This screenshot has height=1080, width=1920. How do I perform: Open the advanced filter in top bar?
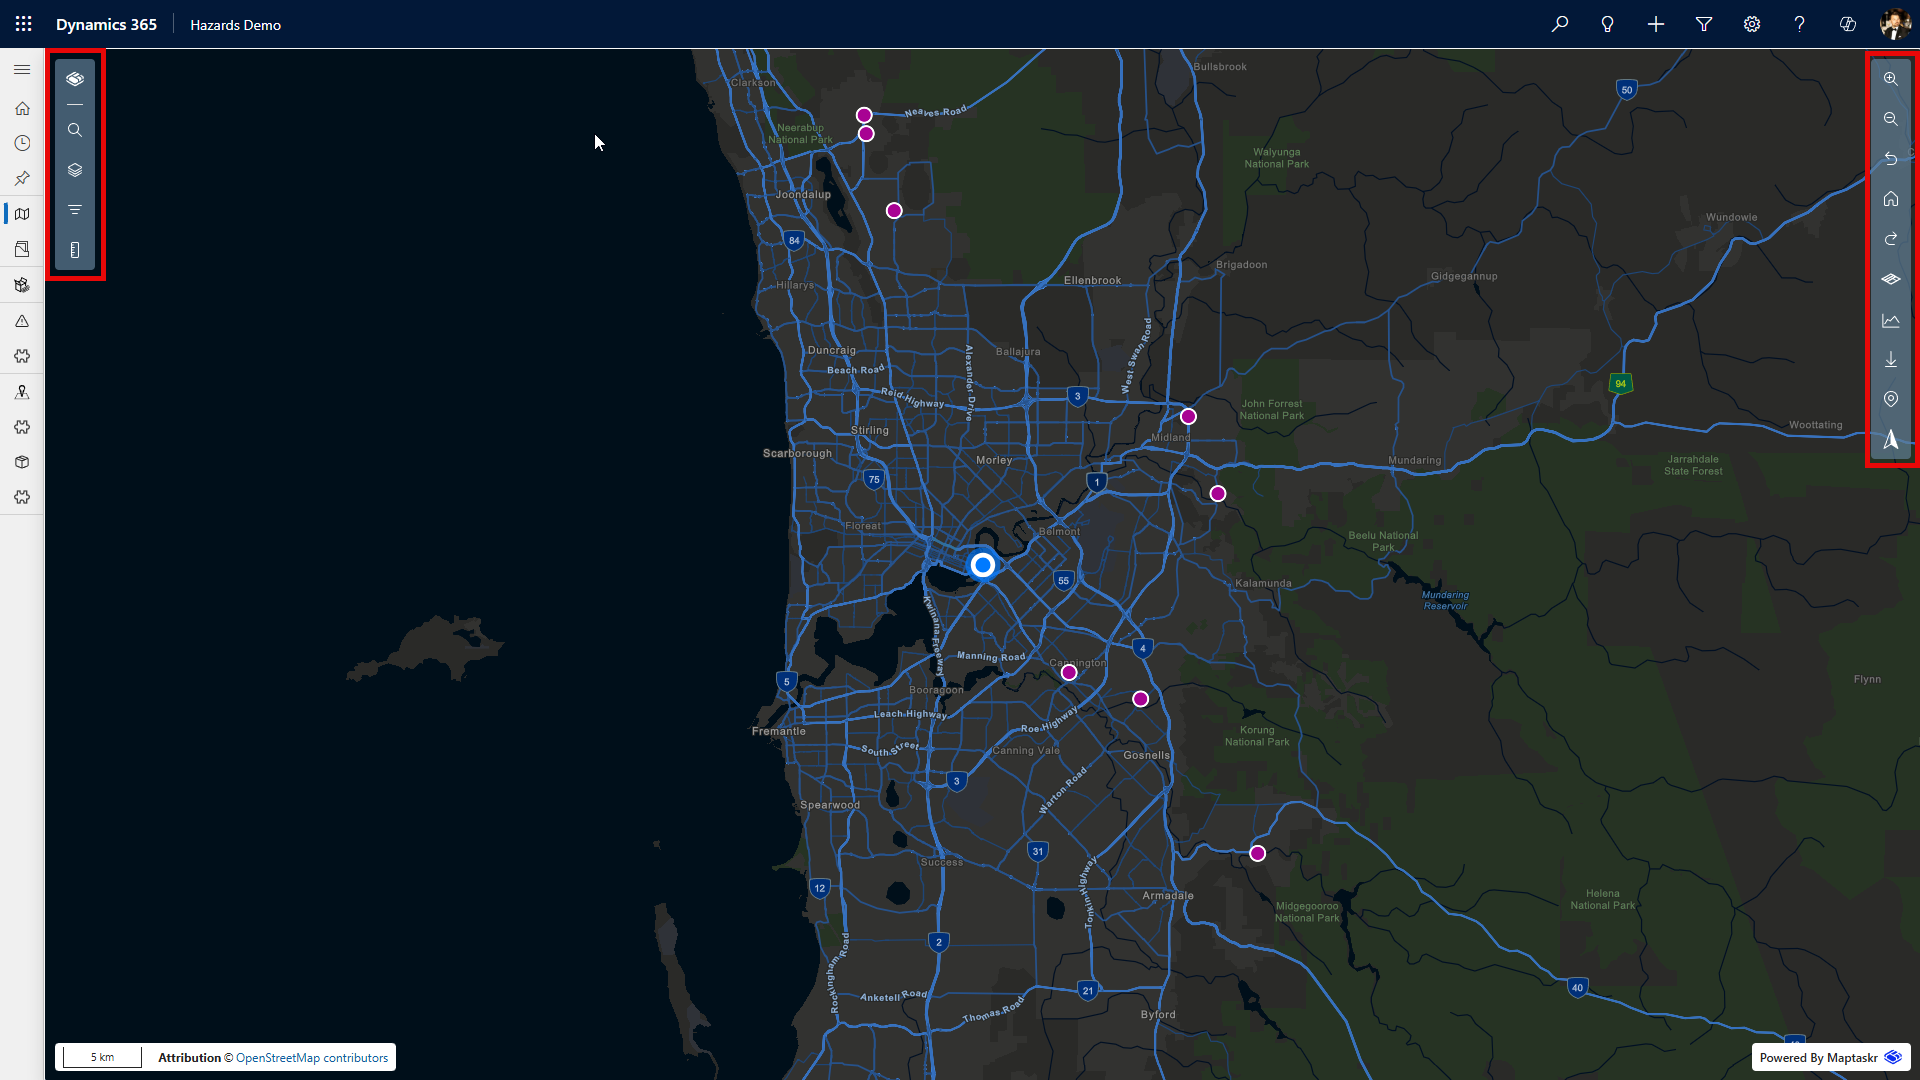[x=1703, y=24]
